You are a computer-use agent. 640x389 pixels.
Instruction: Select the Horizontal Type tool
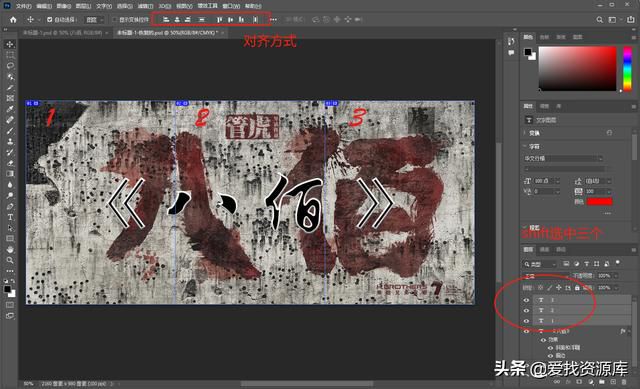click(10, 217)
